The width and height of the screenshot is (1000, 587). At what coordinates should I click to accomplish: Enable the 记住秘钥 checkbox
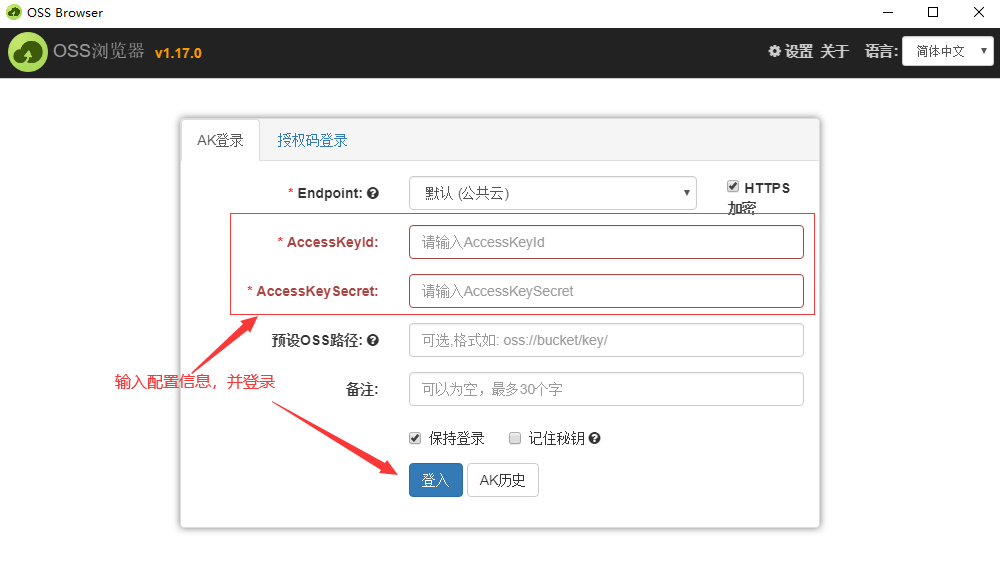point(515,438)
